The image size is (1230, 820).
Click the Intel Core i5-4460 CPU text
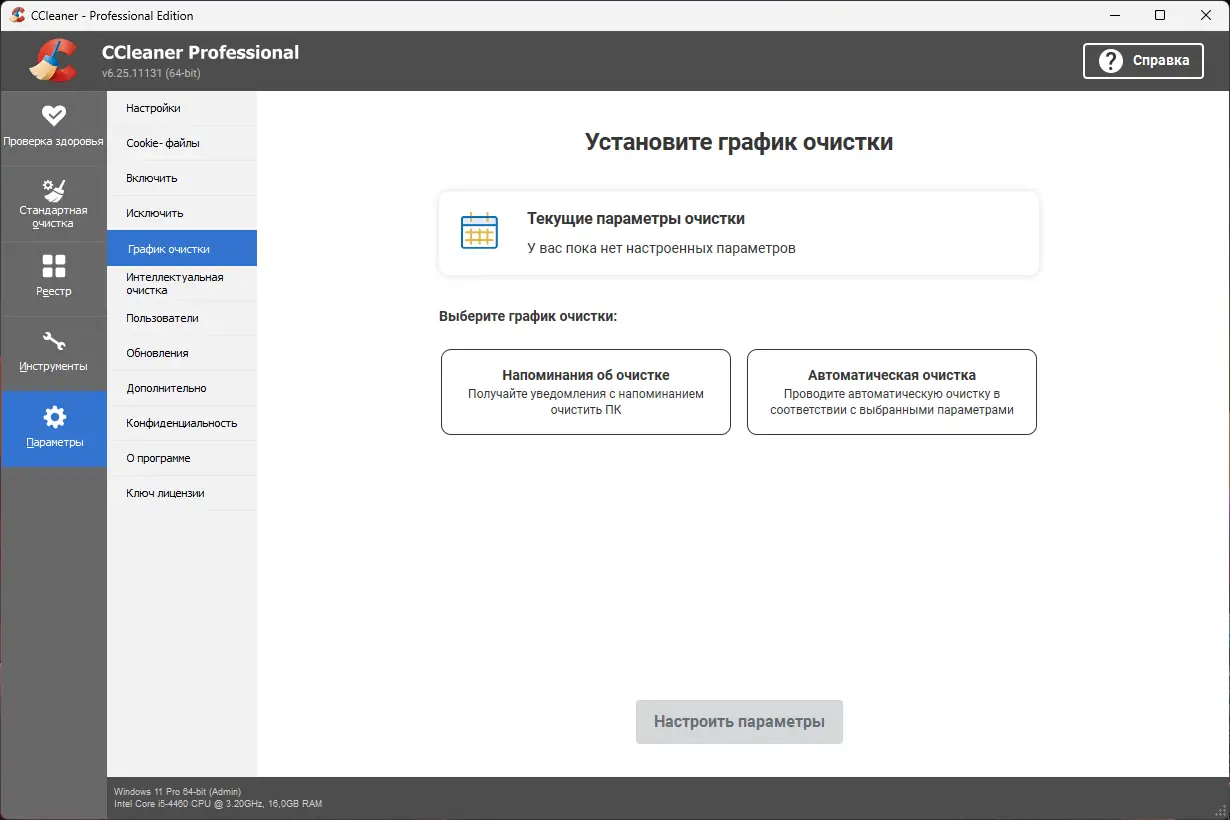218,803
